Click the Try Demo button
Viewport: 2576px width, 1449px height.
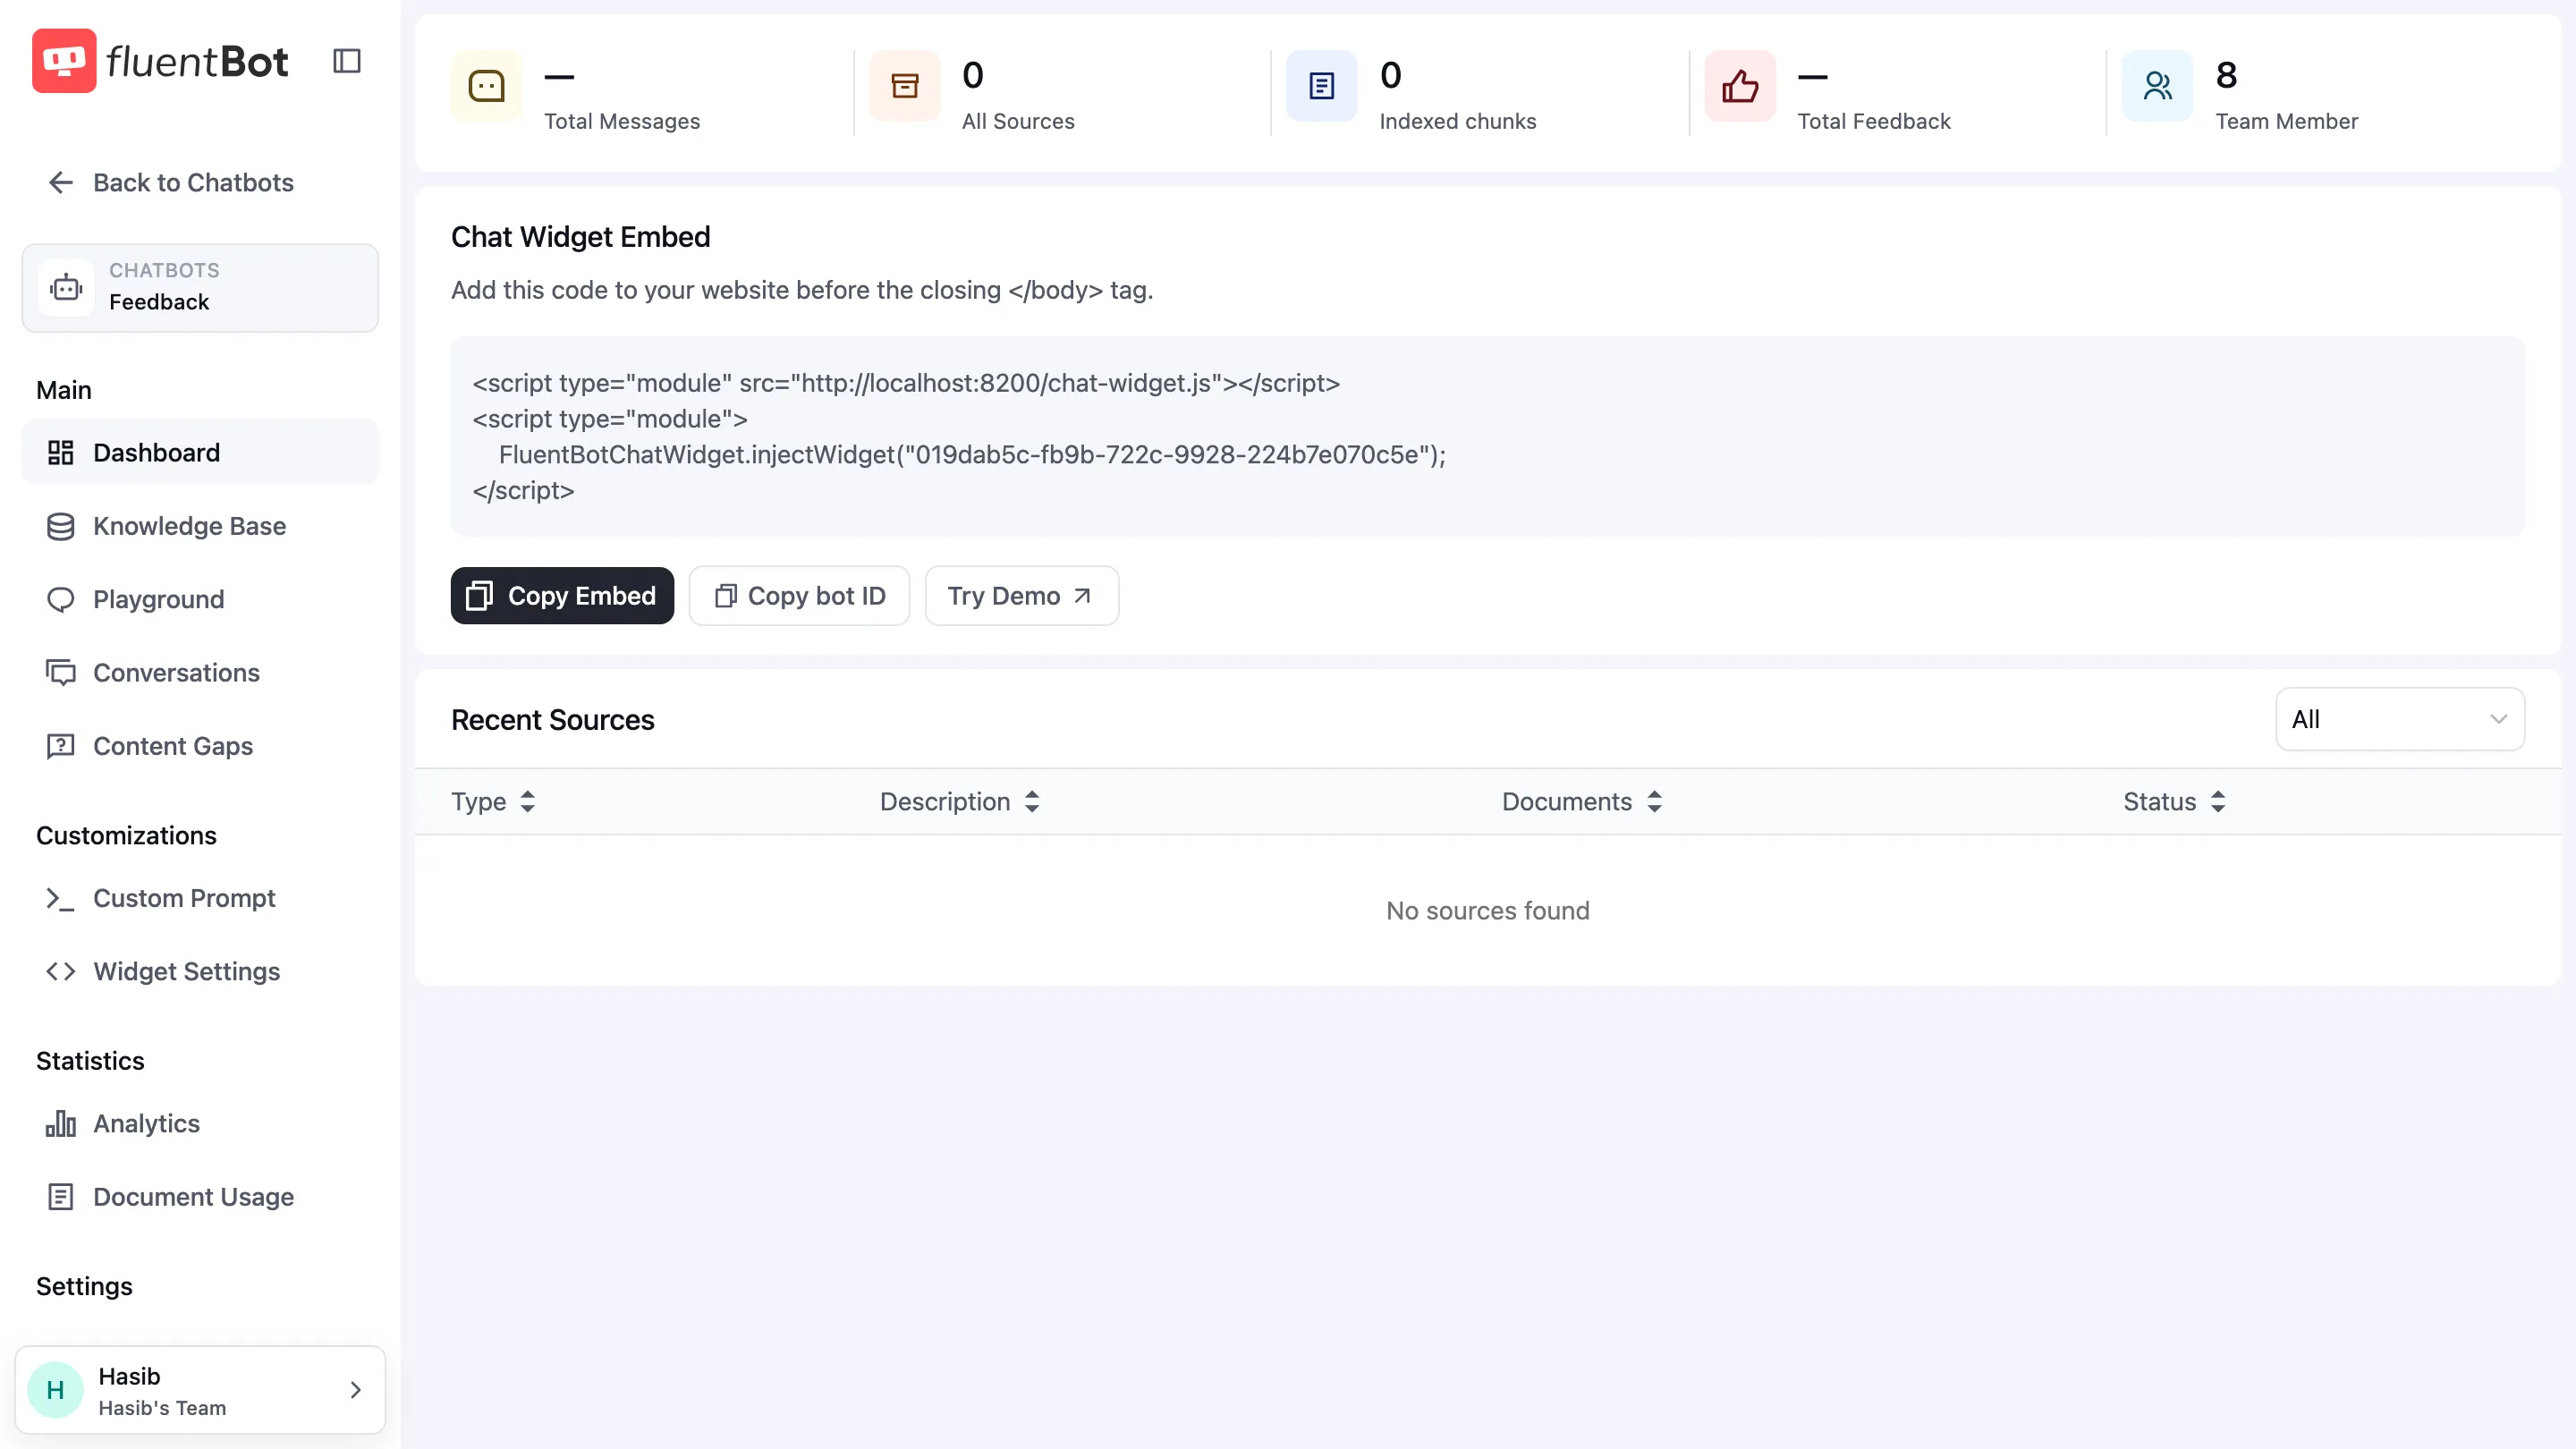click(1021, 596)
